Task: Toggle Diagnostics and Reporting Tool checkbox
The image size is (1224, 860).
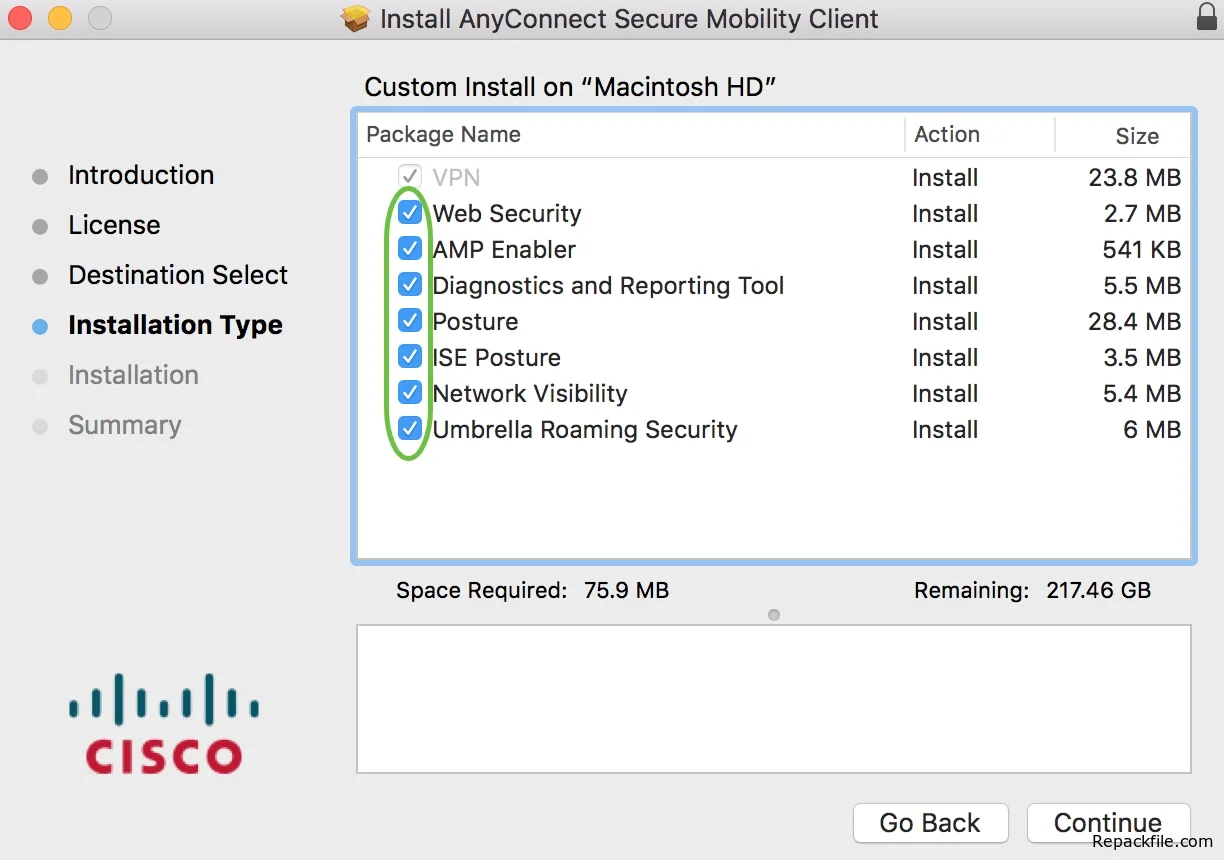Action: [x=410, y=285]
